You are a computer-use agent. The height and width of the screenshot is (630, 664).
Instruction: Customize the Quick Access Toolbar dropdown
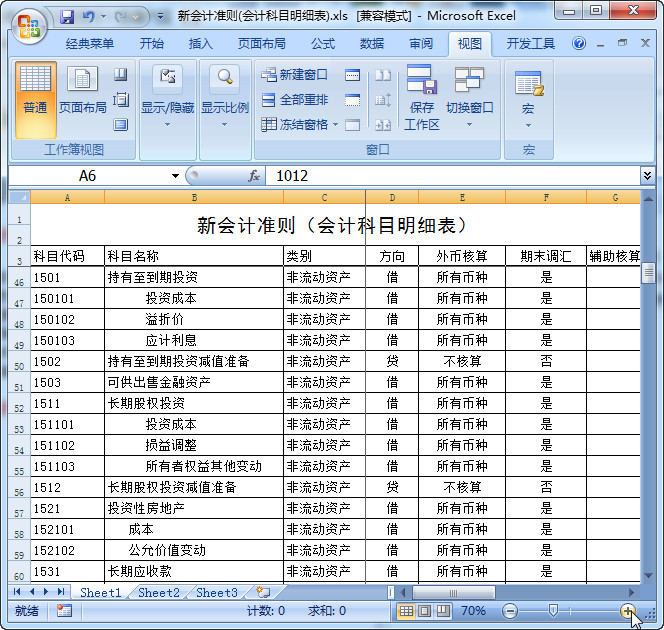(x=160, y=17)
